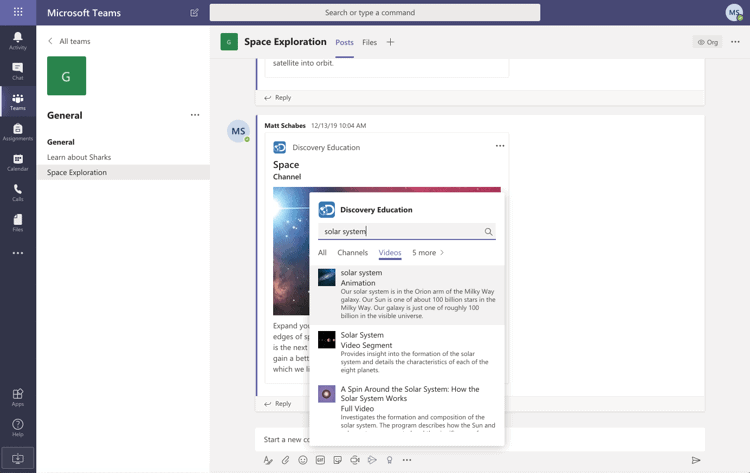This screenshot has width=750, height=473.
Task: Go back to All teams
Action: pos(69,41)
